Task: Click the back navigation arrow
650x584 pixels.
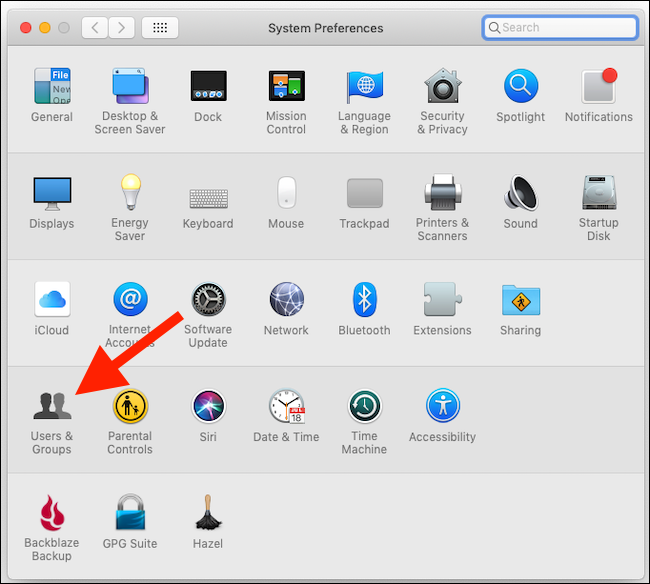Action: pyautogui.click(x=95, y=28)
